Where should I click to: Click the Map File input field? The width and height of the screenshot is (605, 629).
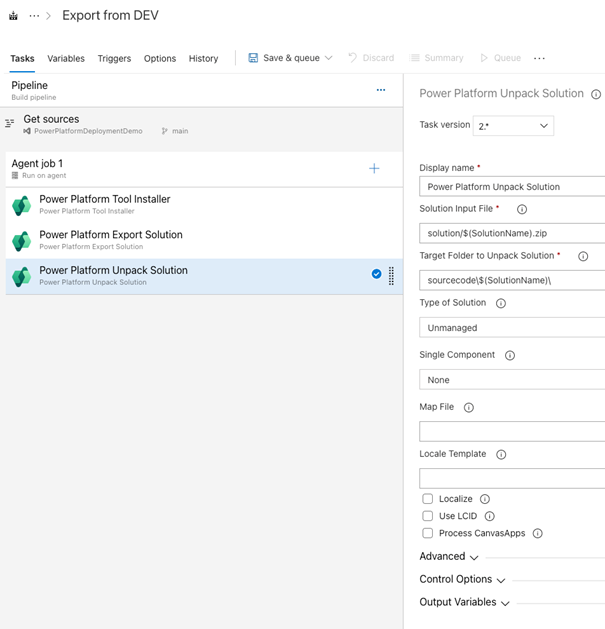[512, 431]
